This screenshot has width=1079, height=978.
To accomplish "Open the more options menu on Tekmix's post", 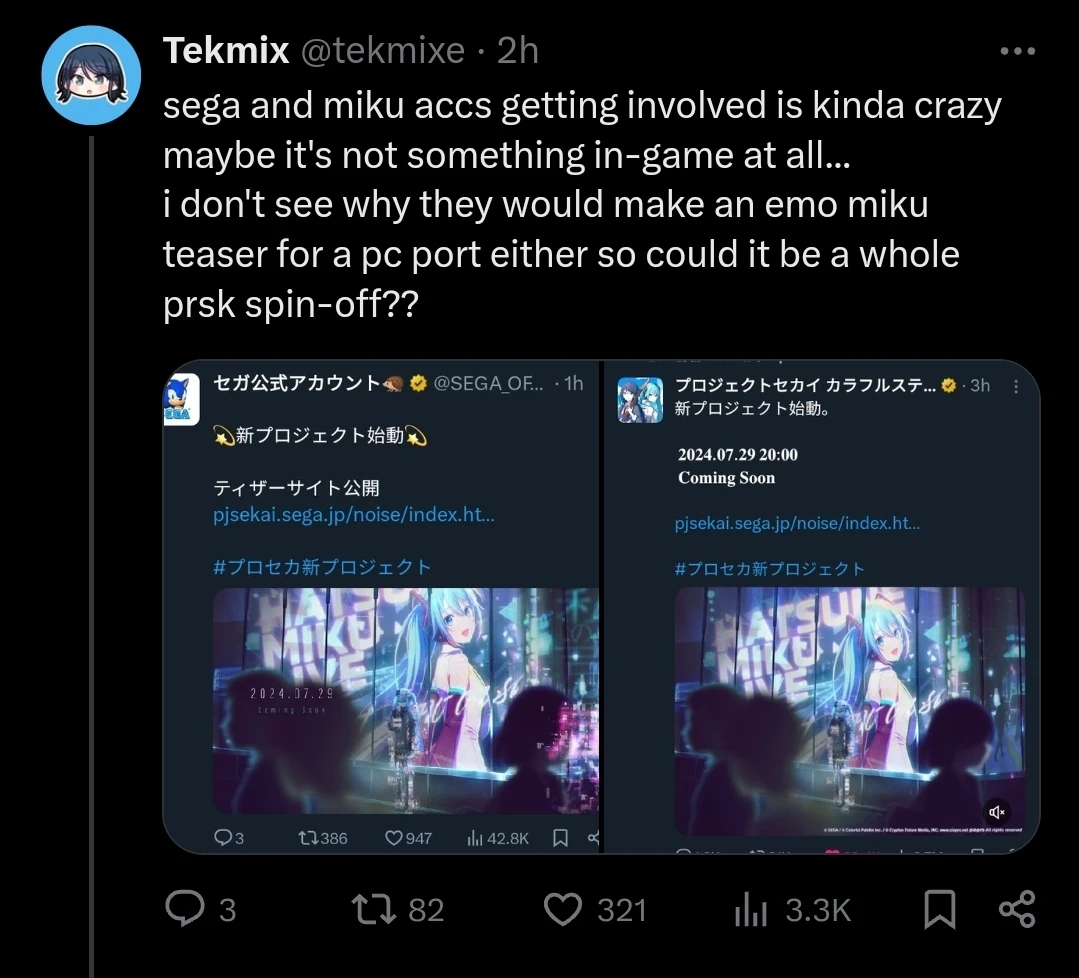I will click(1017, 49).
